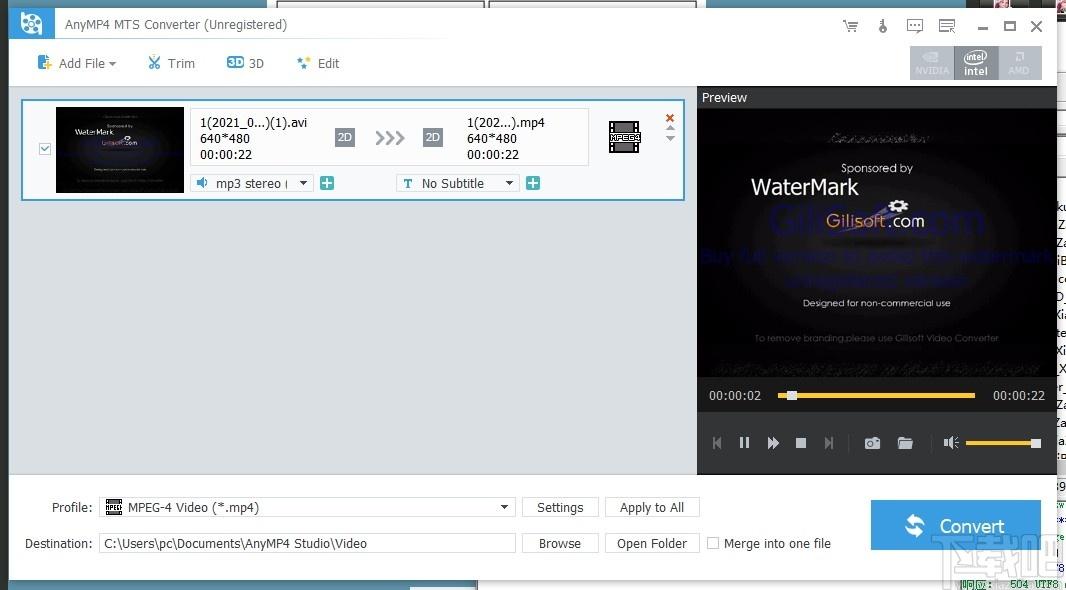Start conversion with Convert button
Viewport: 1066px width, 590px height.
[955, 525]
